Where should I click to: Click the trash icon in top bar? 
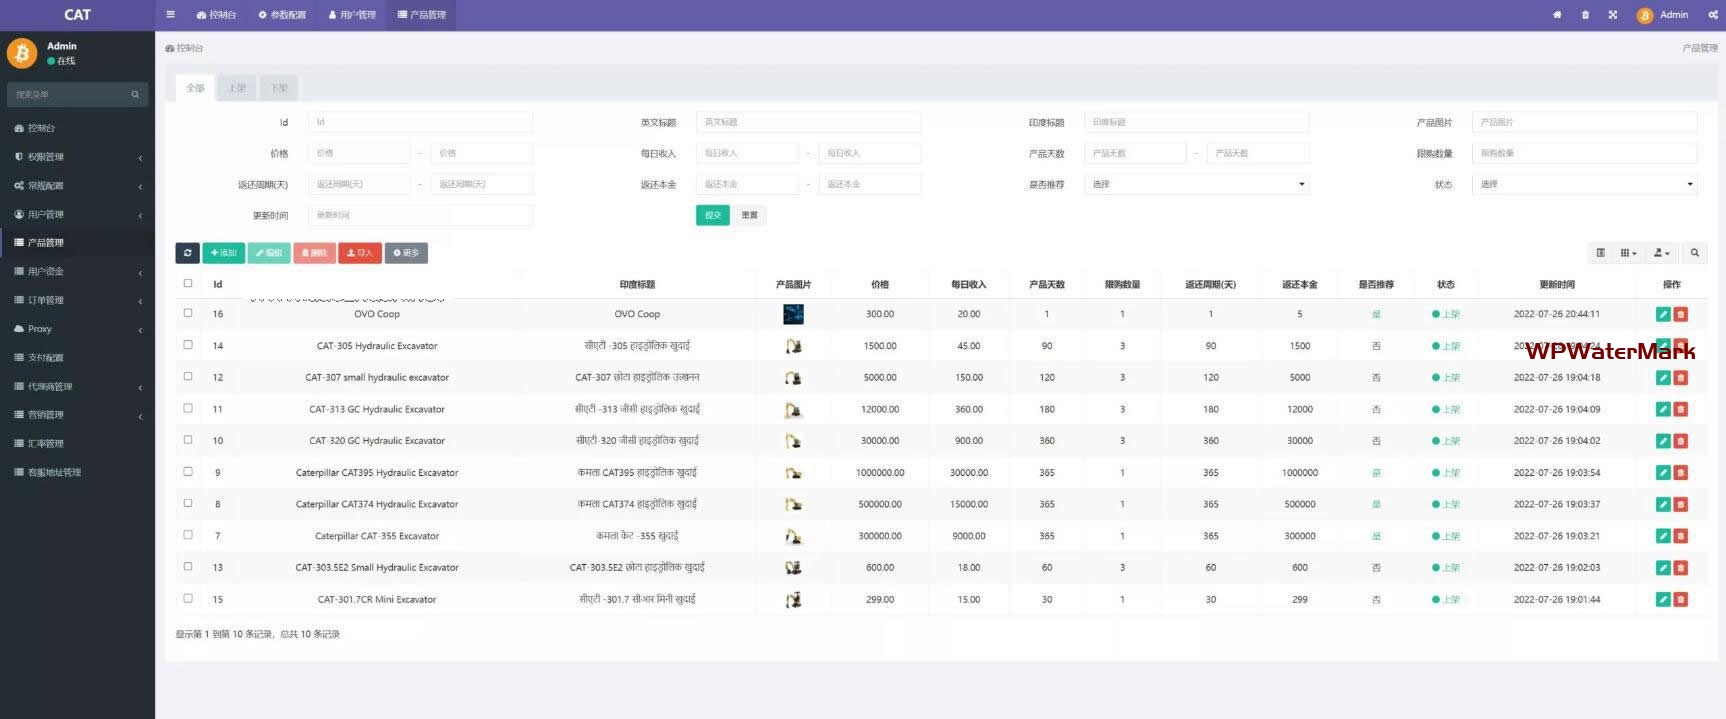pos(1585,15)
